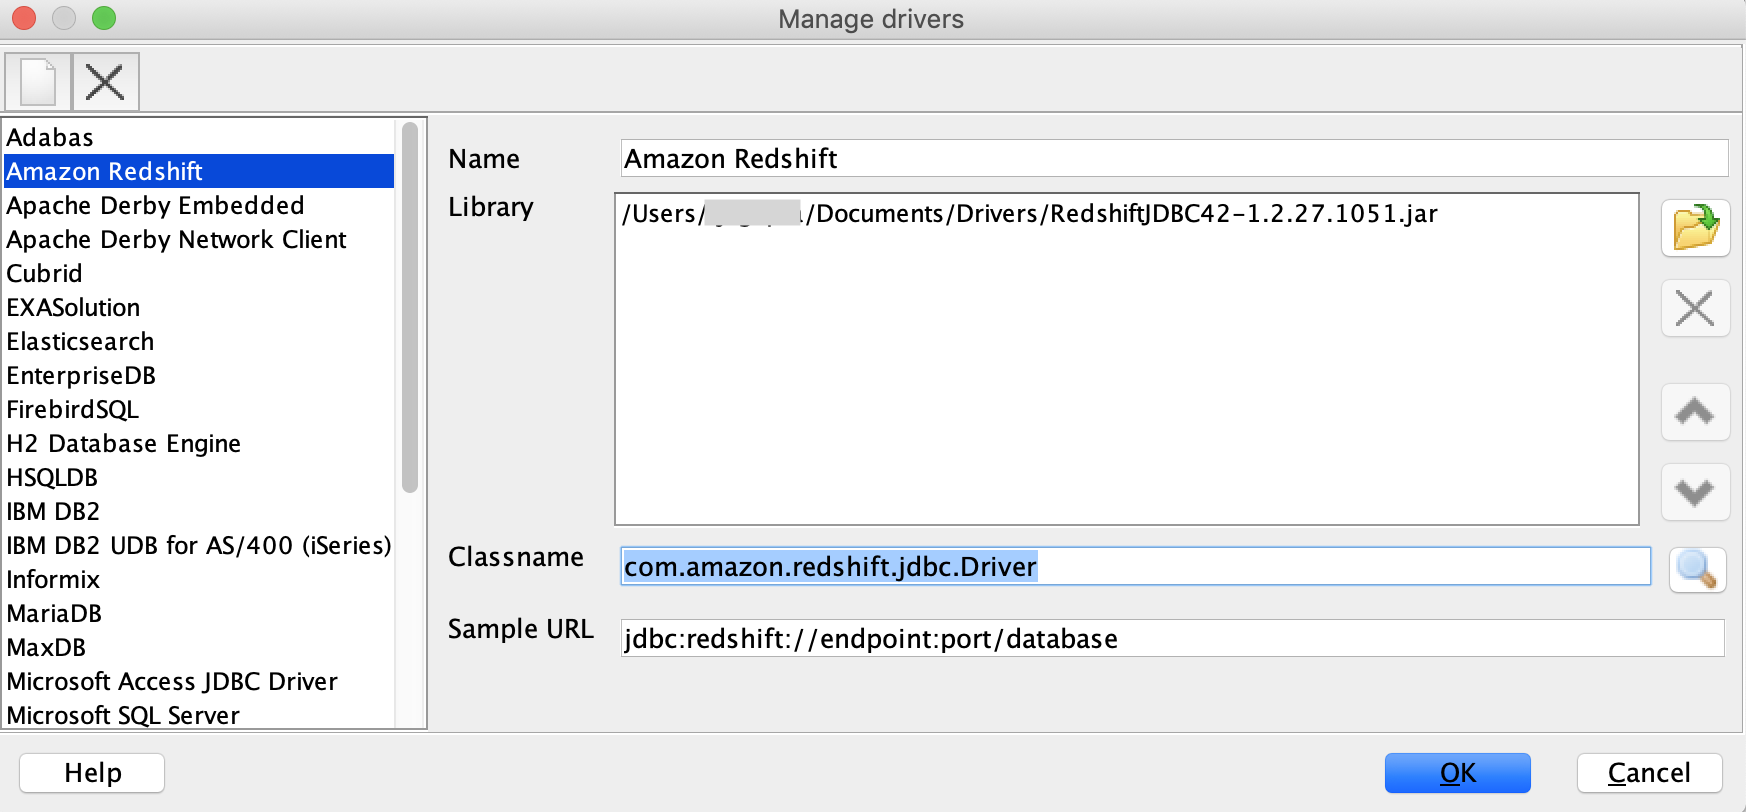This screenshot has height=812, width=1746.
Task: Search for driver classname in library
Action: (1697, 570)
